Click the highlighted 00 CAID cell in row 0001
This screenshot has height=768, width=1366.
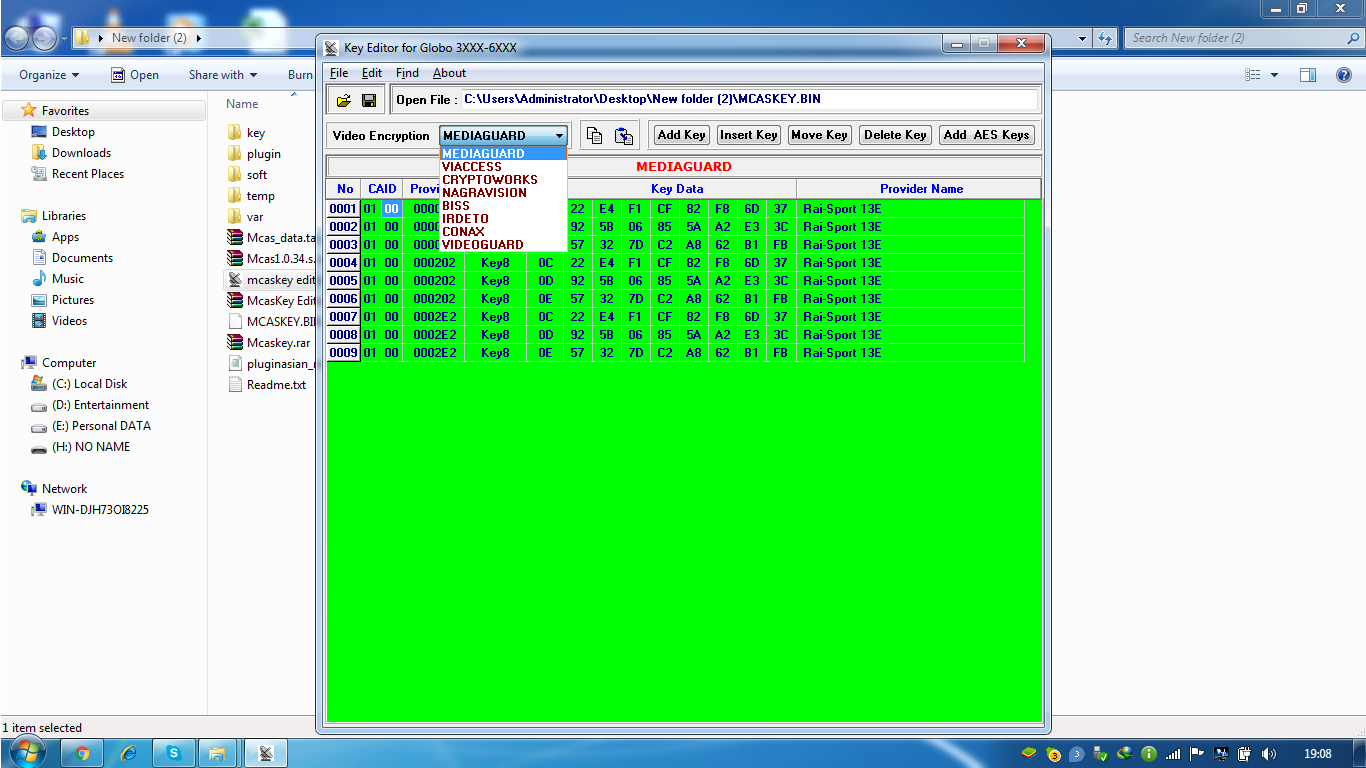(x=391, y=209)
